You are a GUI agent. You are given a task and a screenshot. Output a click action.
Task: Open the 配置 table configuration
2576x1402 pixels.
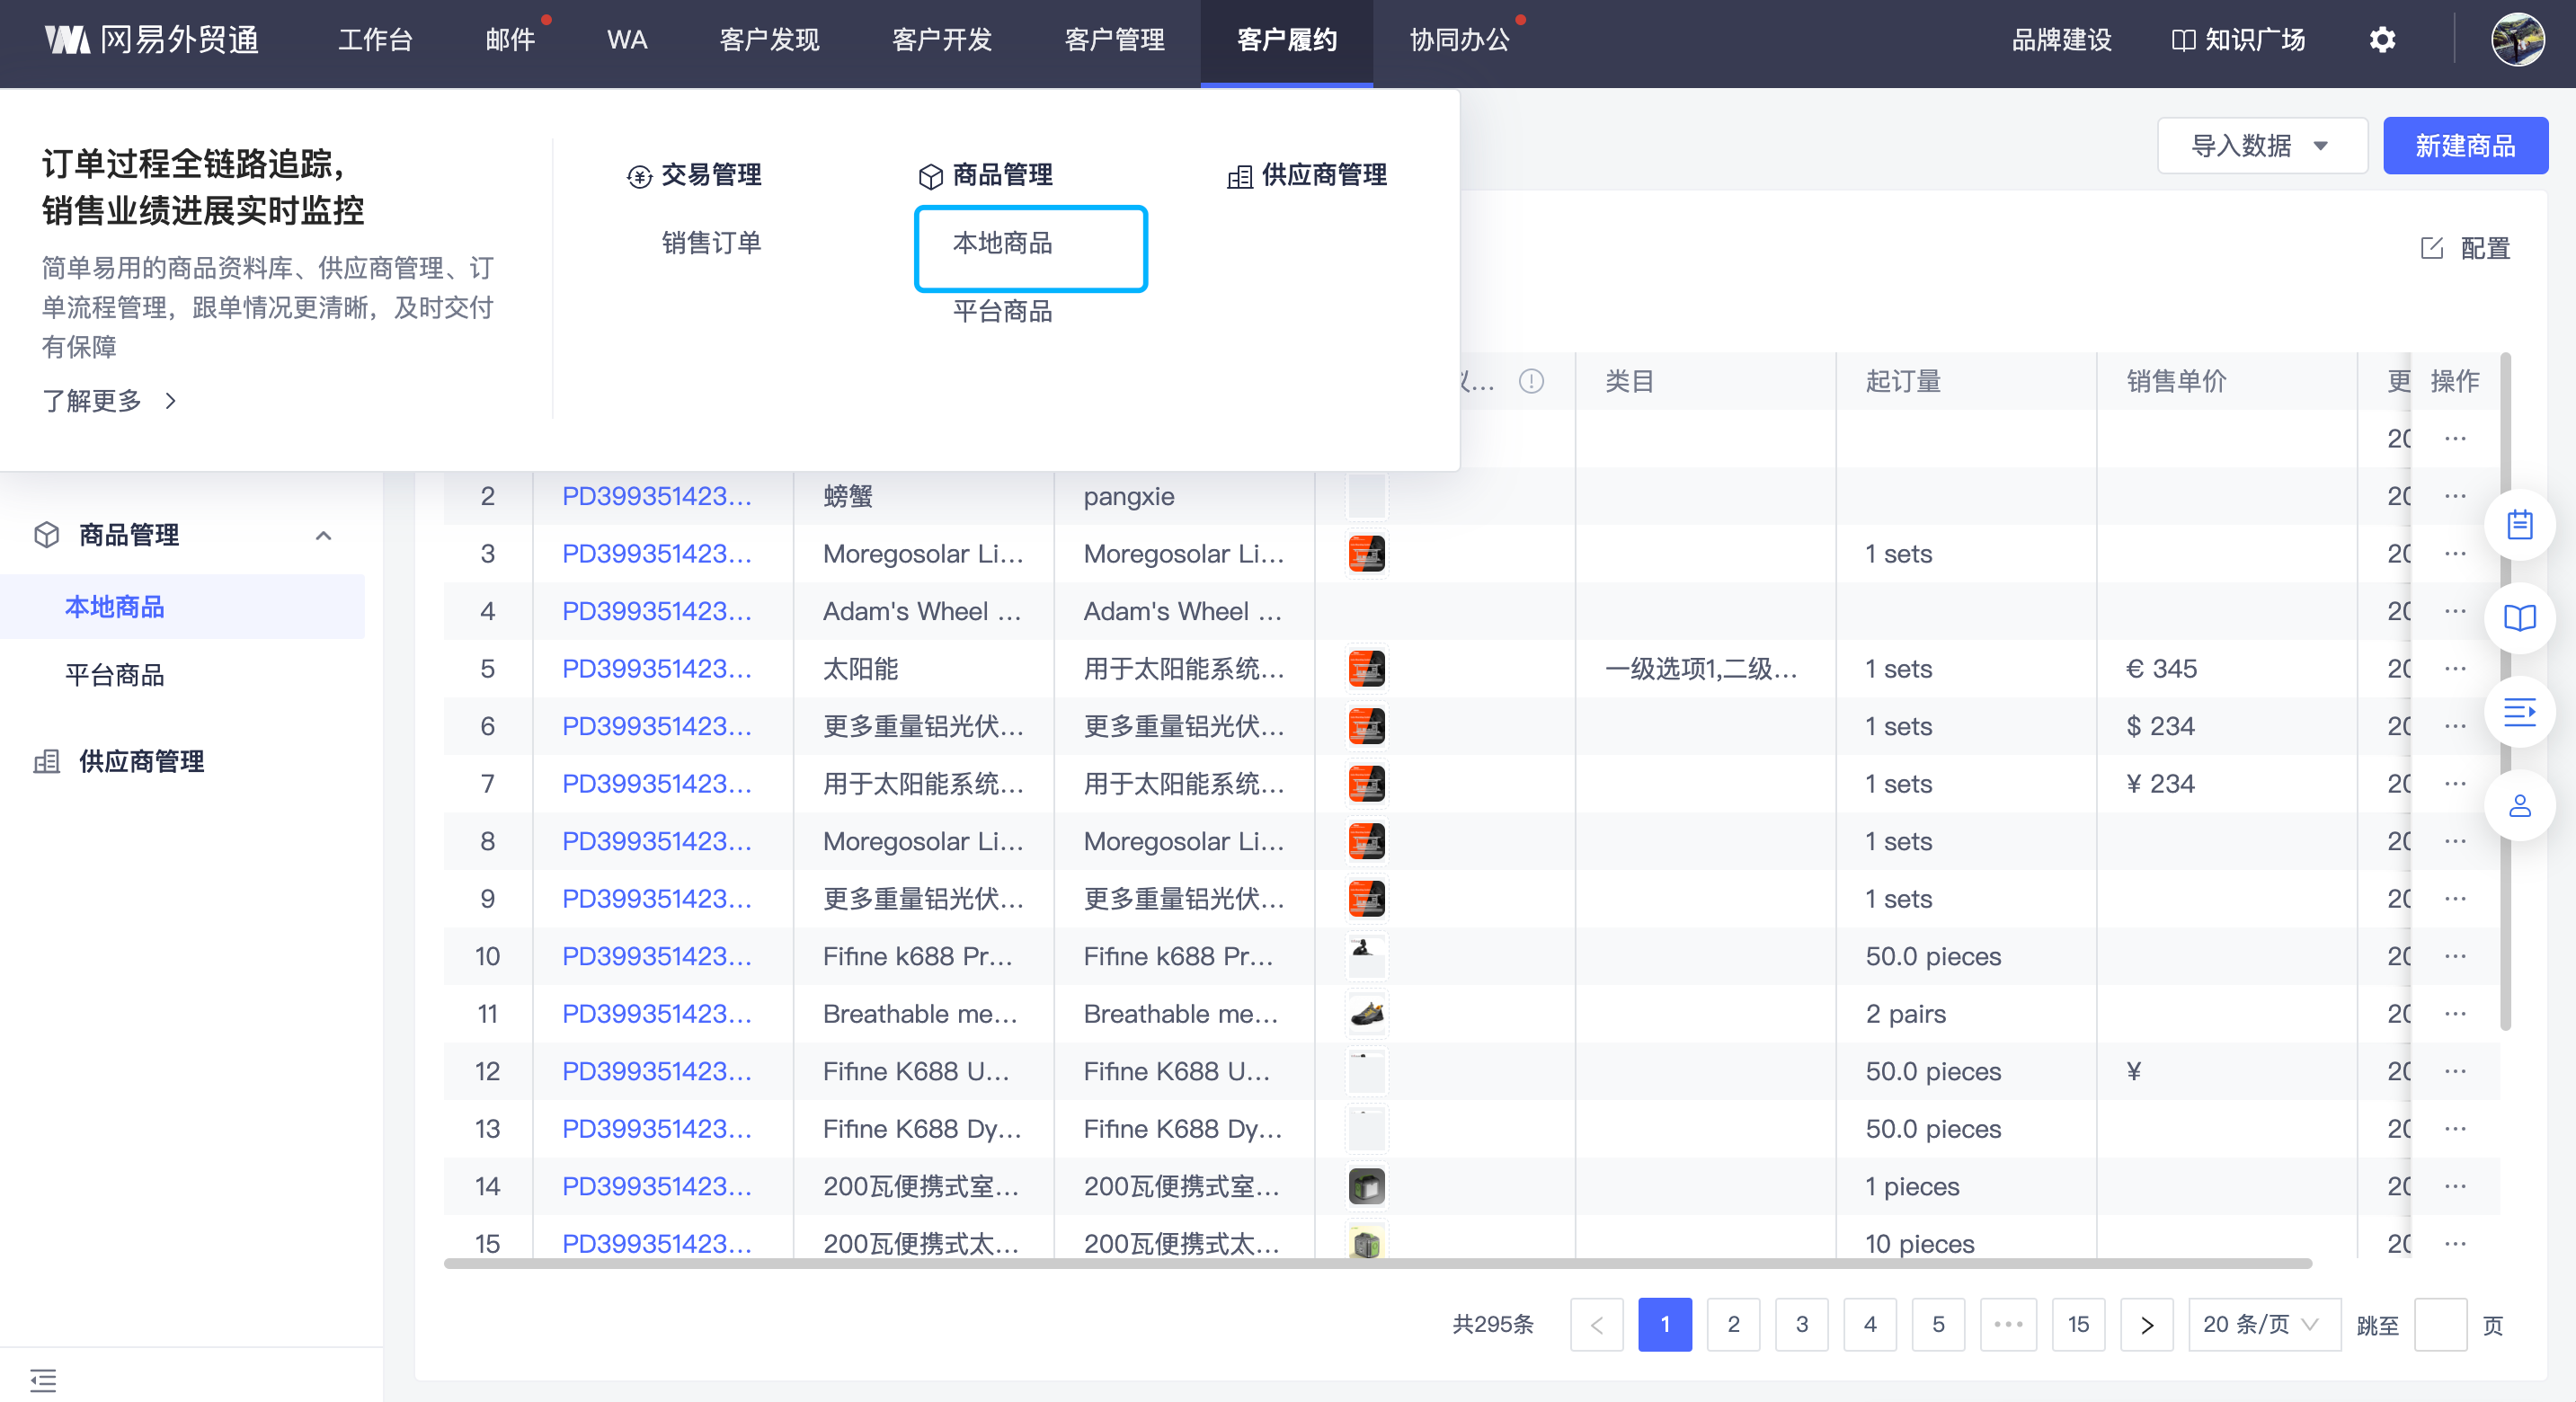[x=2465, y=248]
